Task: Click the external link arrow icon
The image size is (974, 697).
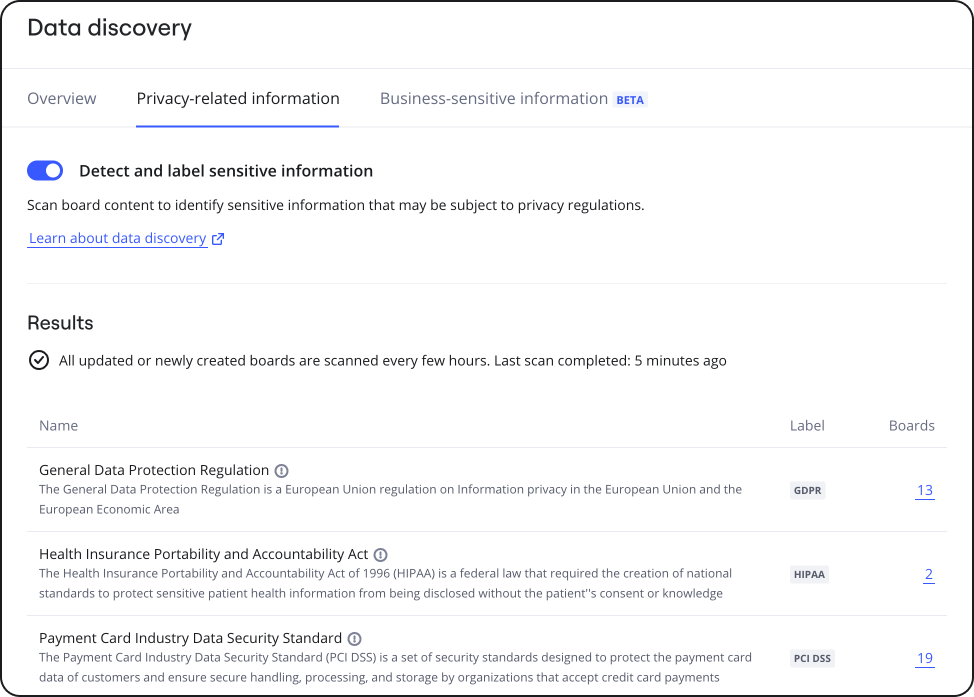Action: pos(218,239)
